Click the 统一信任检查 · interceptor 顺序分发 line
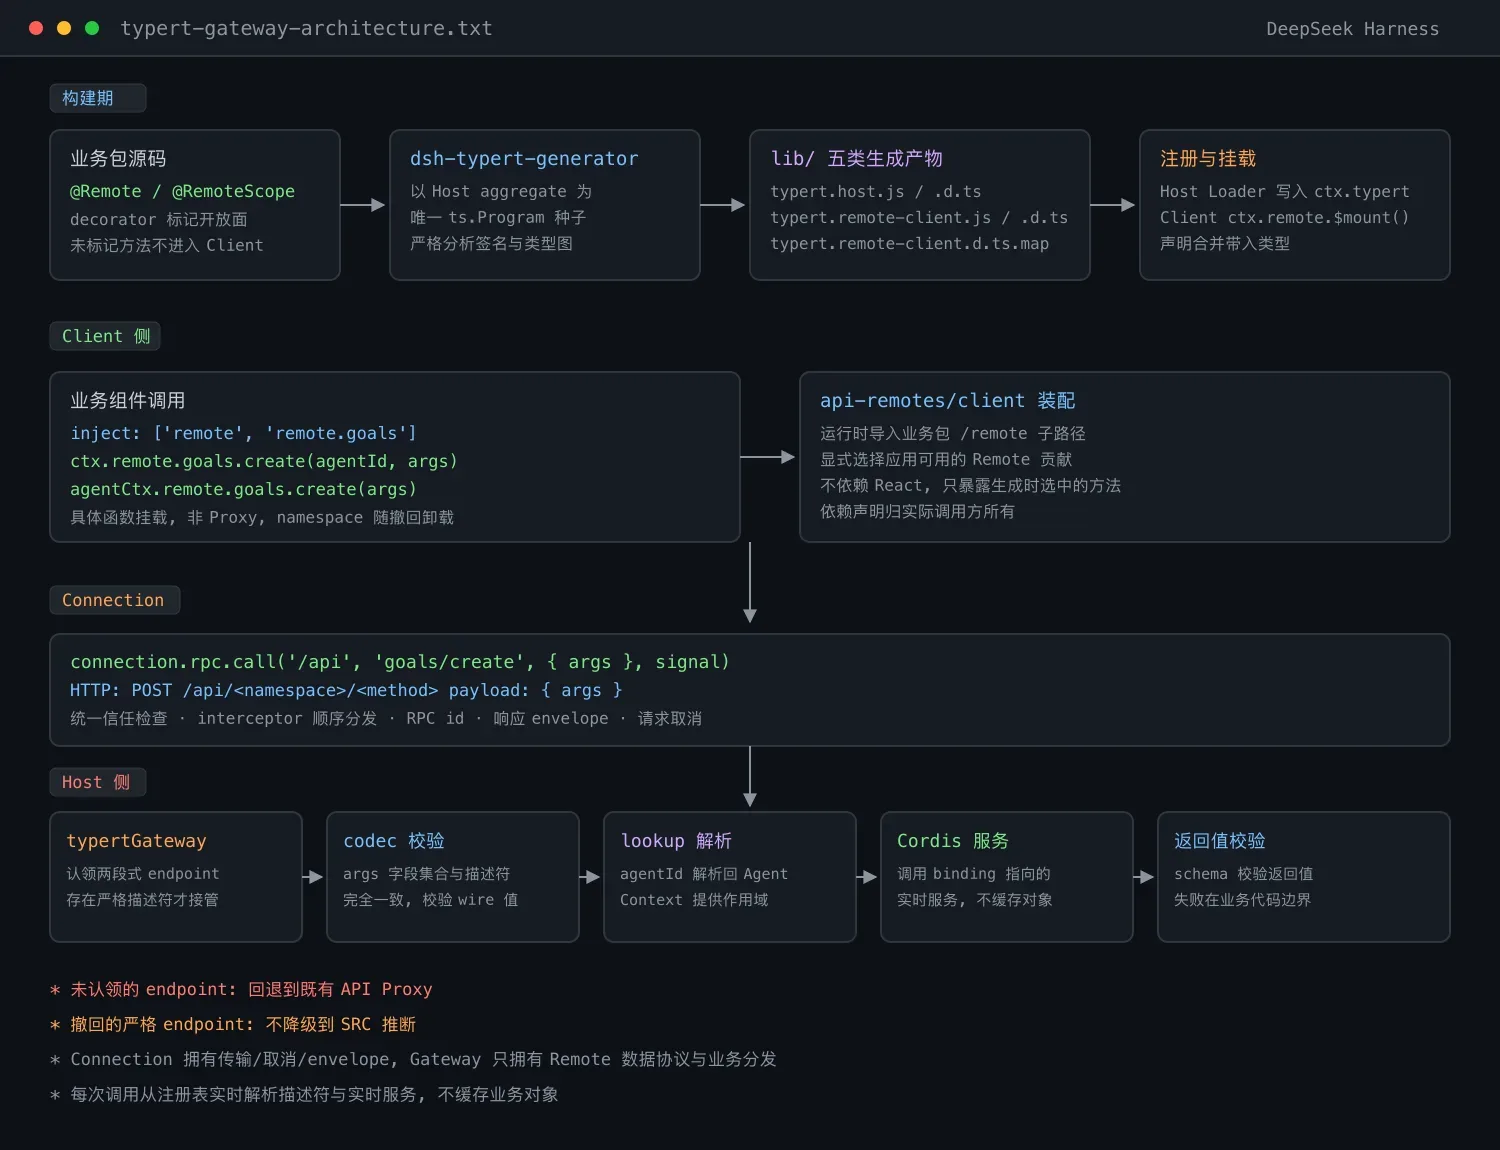Viewport: 1500px width, 1150px height. [386, 718]
